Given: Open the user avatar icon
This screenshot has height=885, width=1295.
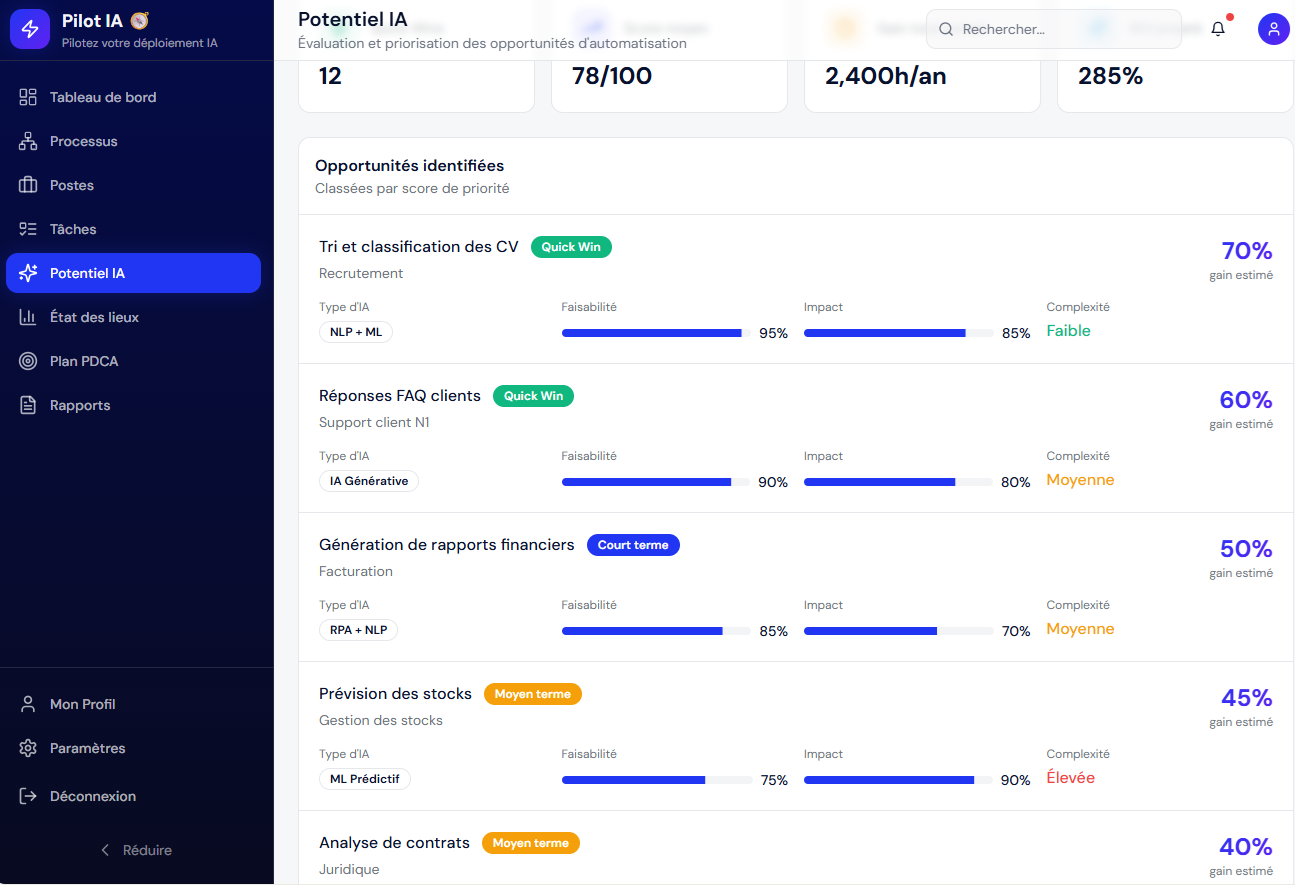Looking at the screenshot, I should click(1274, 29).
